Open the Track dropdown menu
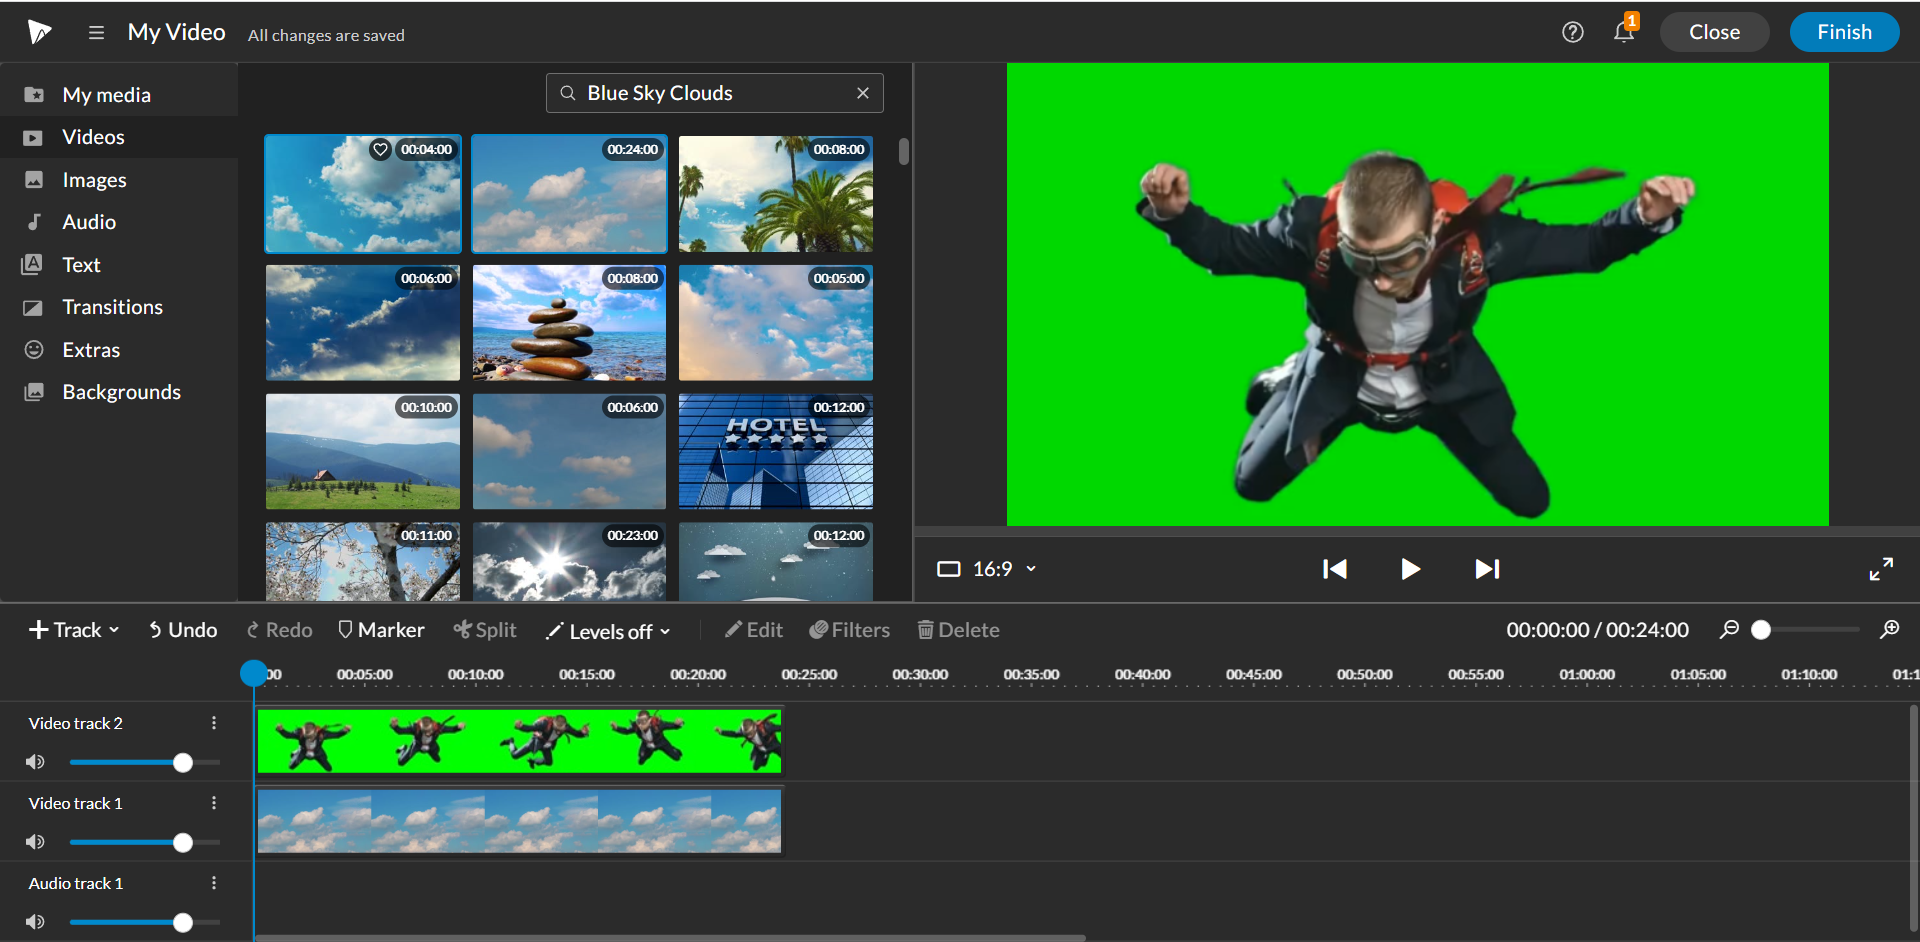 point(72,630)
